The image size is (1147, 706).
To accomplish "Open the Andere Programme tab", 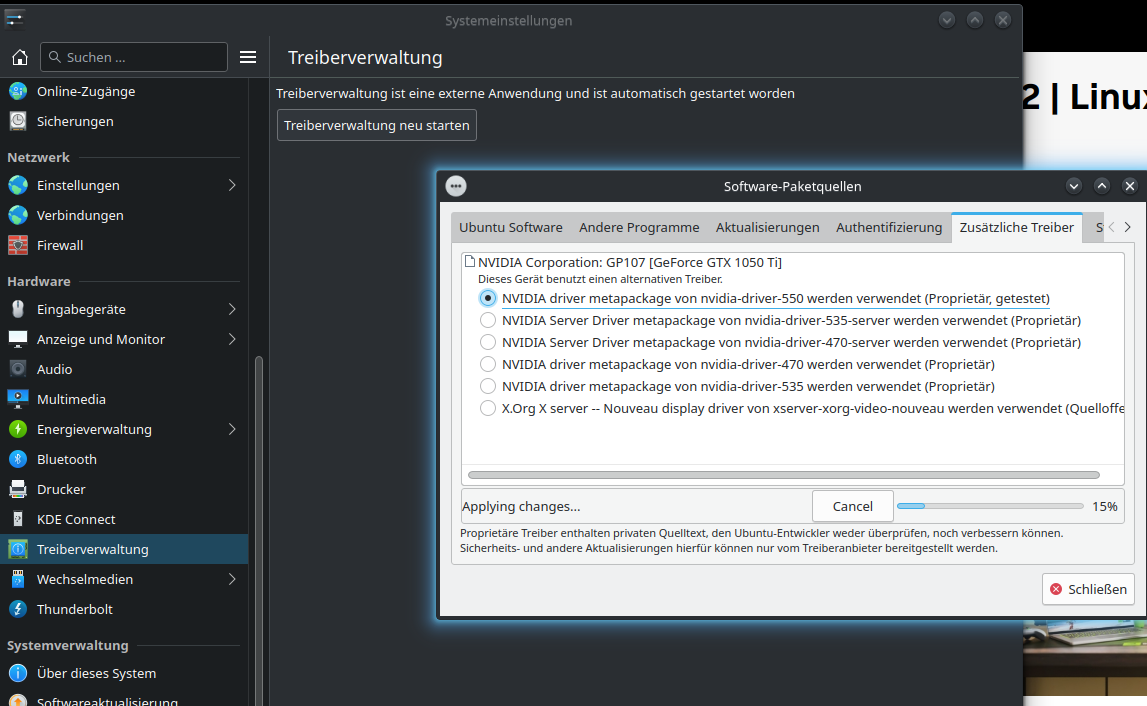I will 639,228.
